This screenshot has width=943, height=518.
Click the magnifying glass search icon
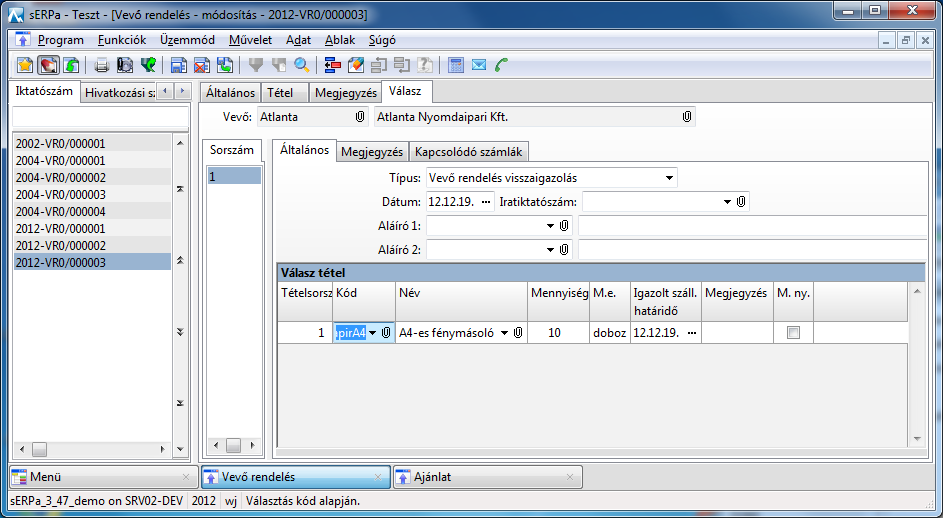click(x=301, y=65)
